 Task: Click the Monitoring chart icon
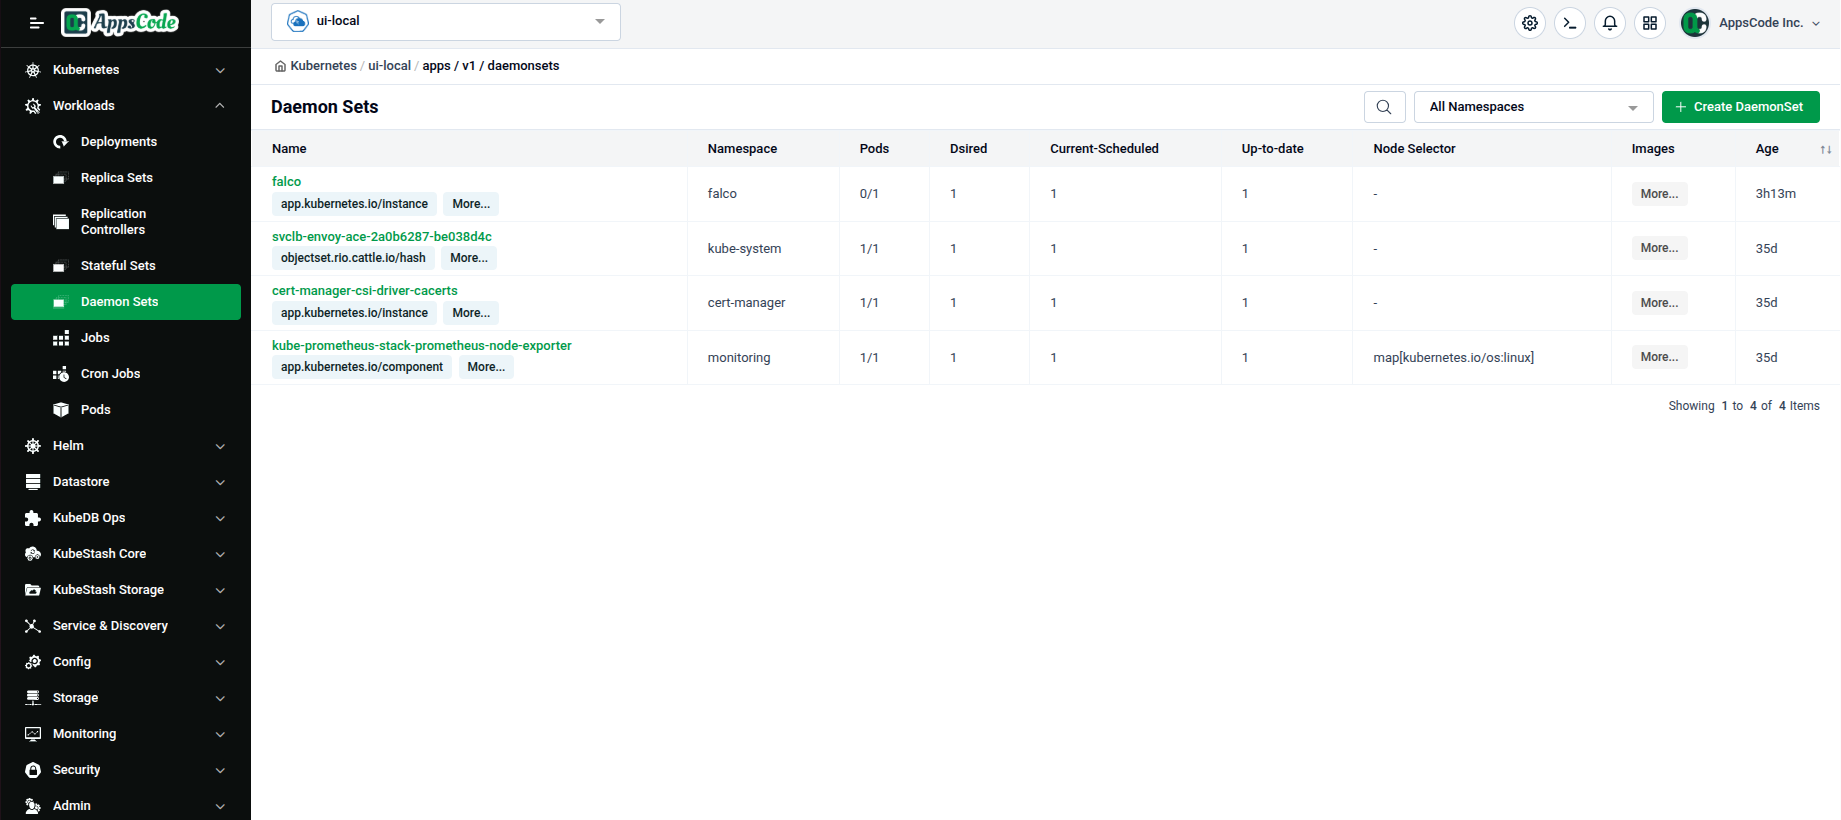(x=33, y=734)
